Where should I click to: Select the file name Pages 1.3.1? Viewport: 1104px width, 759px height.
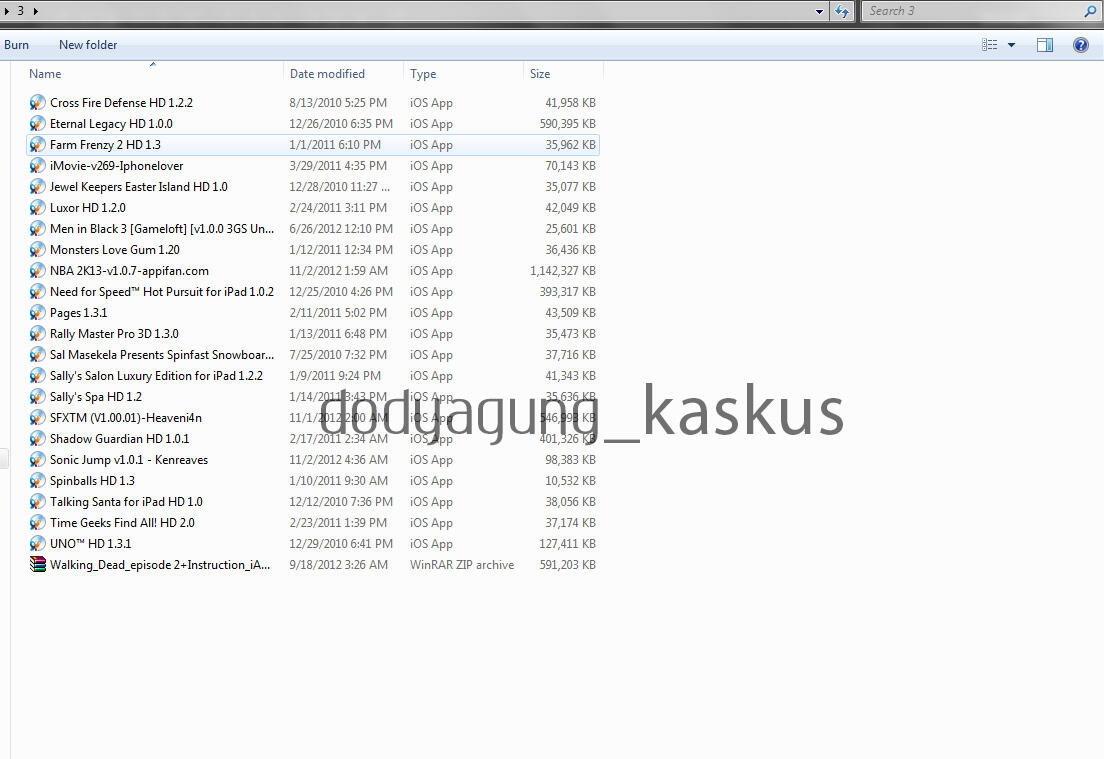pos(78,313)
